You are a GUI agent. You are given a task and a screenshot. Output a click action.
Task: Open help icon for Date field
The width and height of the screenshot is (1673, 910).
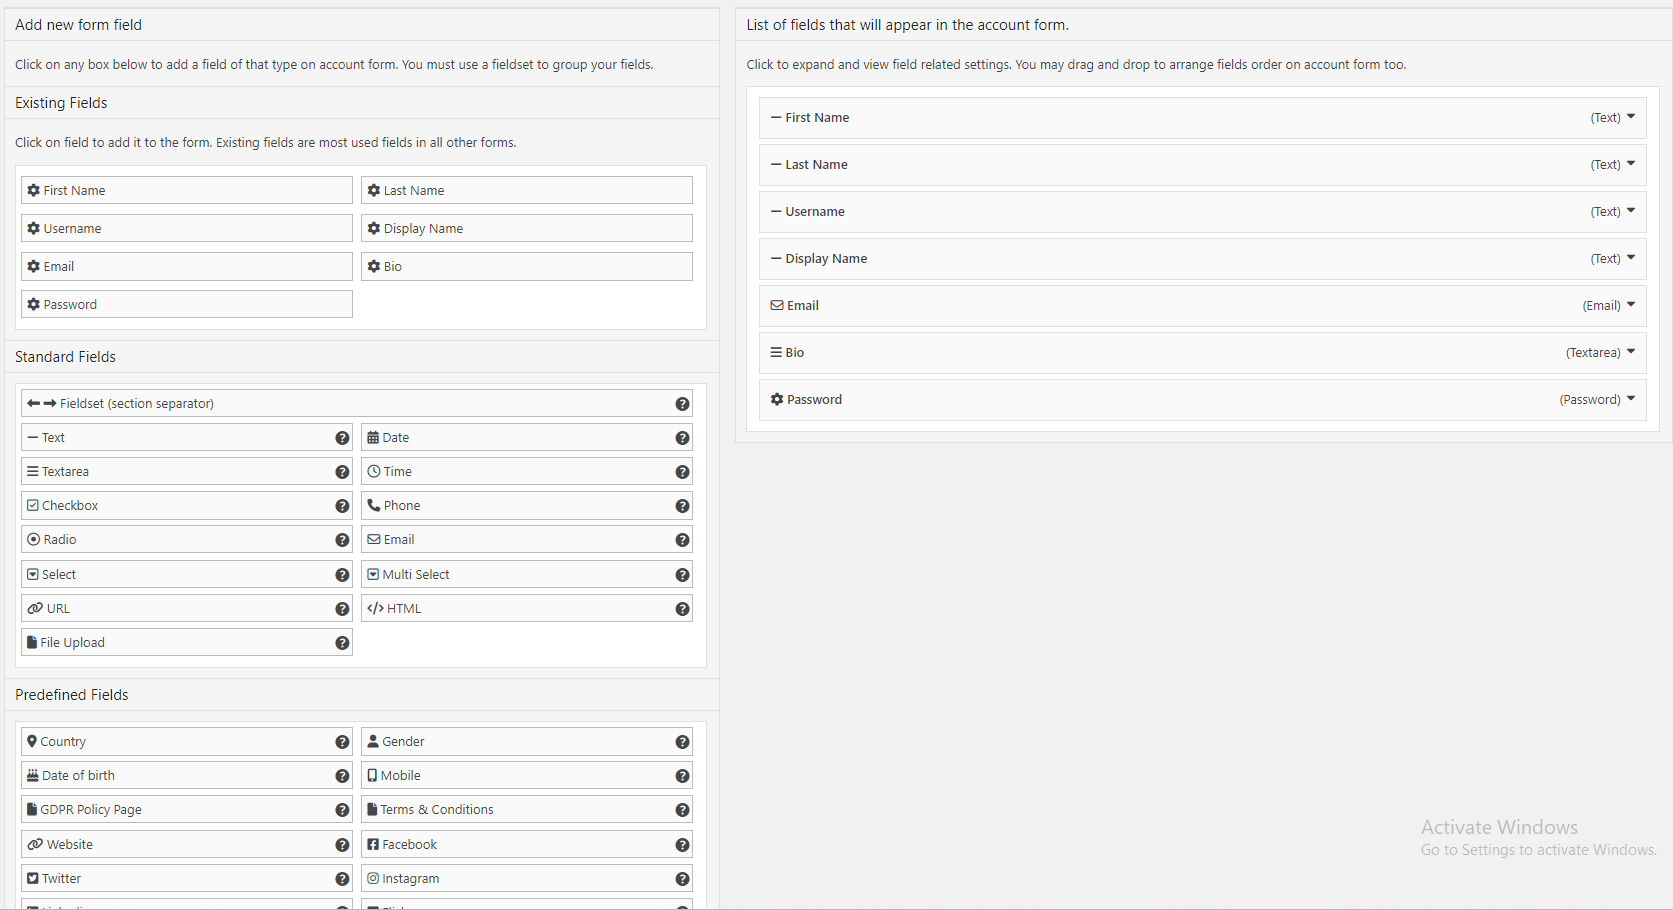click(x=682, y=438)
